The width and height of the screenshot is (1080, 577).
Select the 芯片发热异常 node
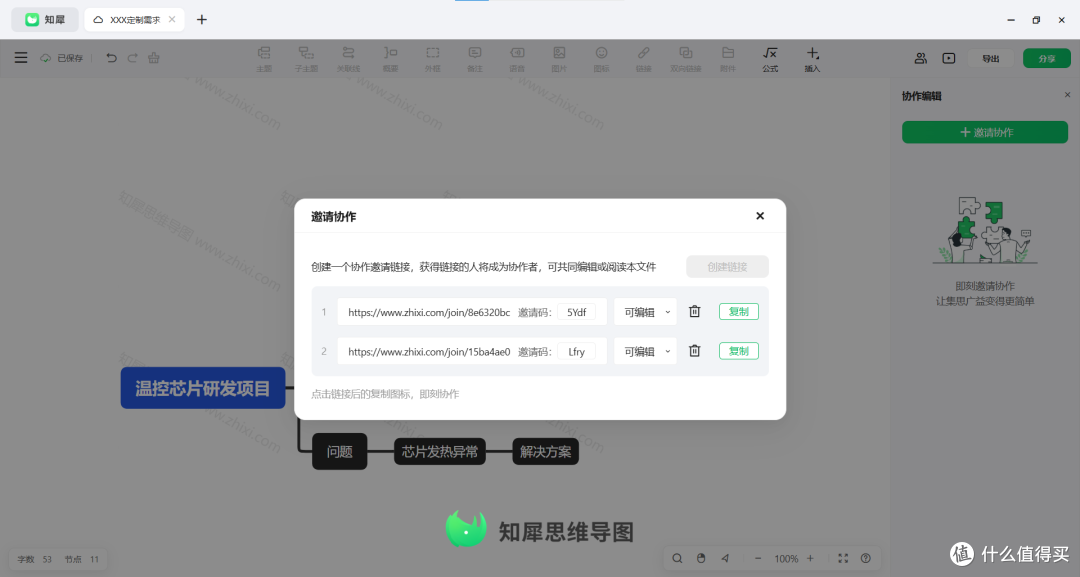point(439,452)
